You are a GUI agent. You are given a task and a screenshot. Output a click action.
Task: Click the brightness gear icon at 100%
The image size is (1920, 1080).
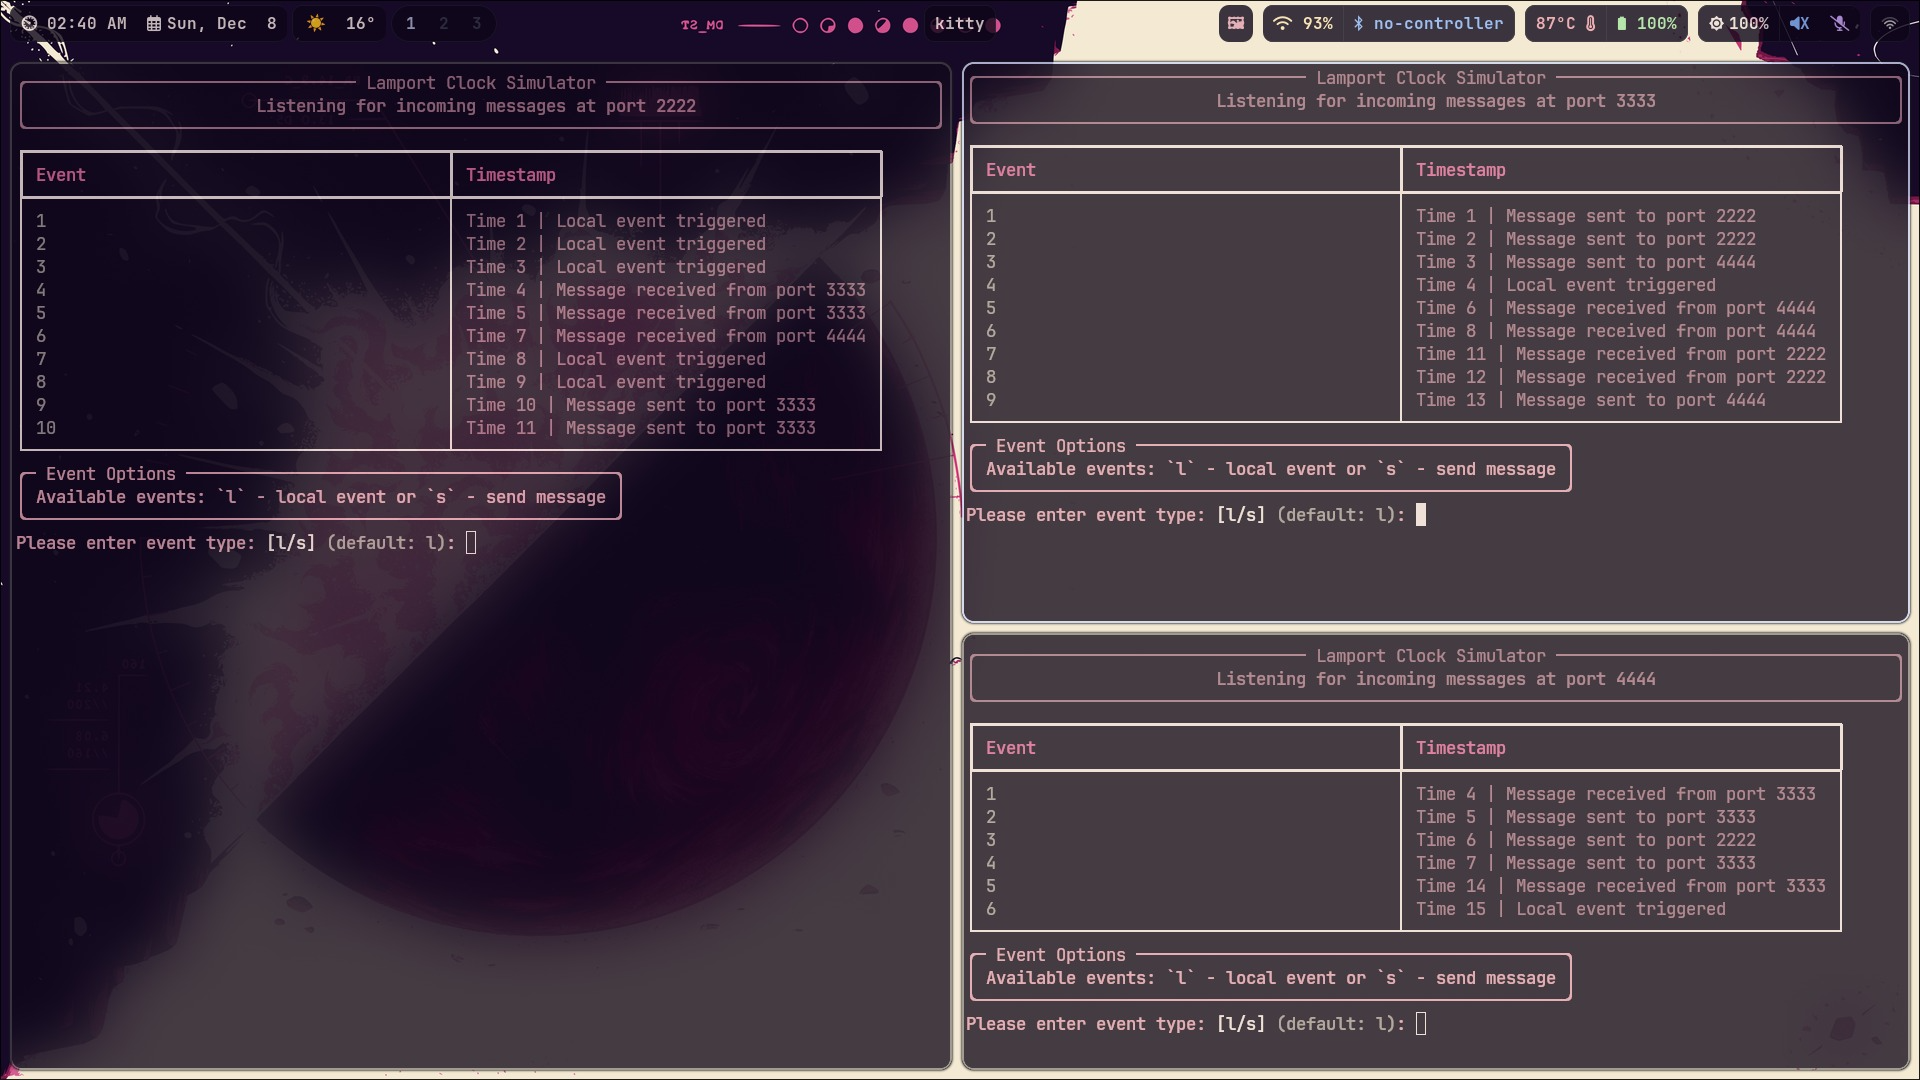point(1716,23)
